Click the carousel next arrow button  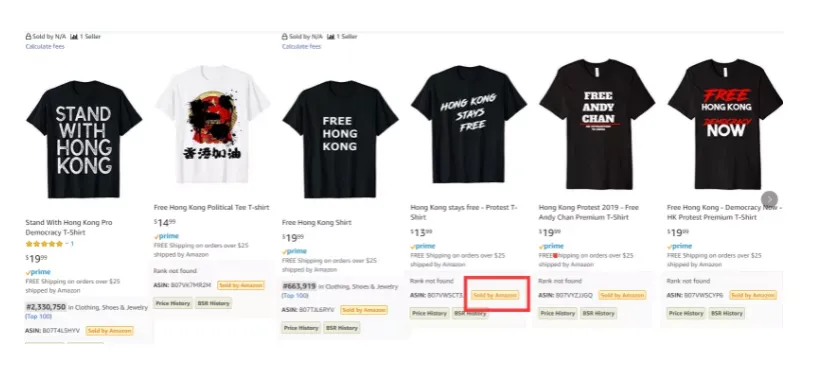click(x=769, y=199)
